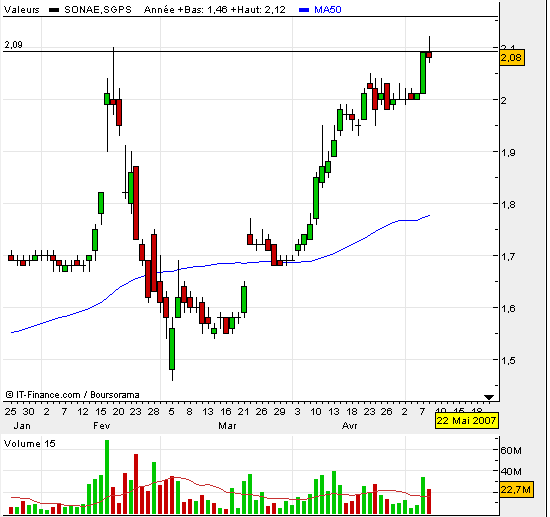Click the SONAE,SGPS series label

(98, 9)
